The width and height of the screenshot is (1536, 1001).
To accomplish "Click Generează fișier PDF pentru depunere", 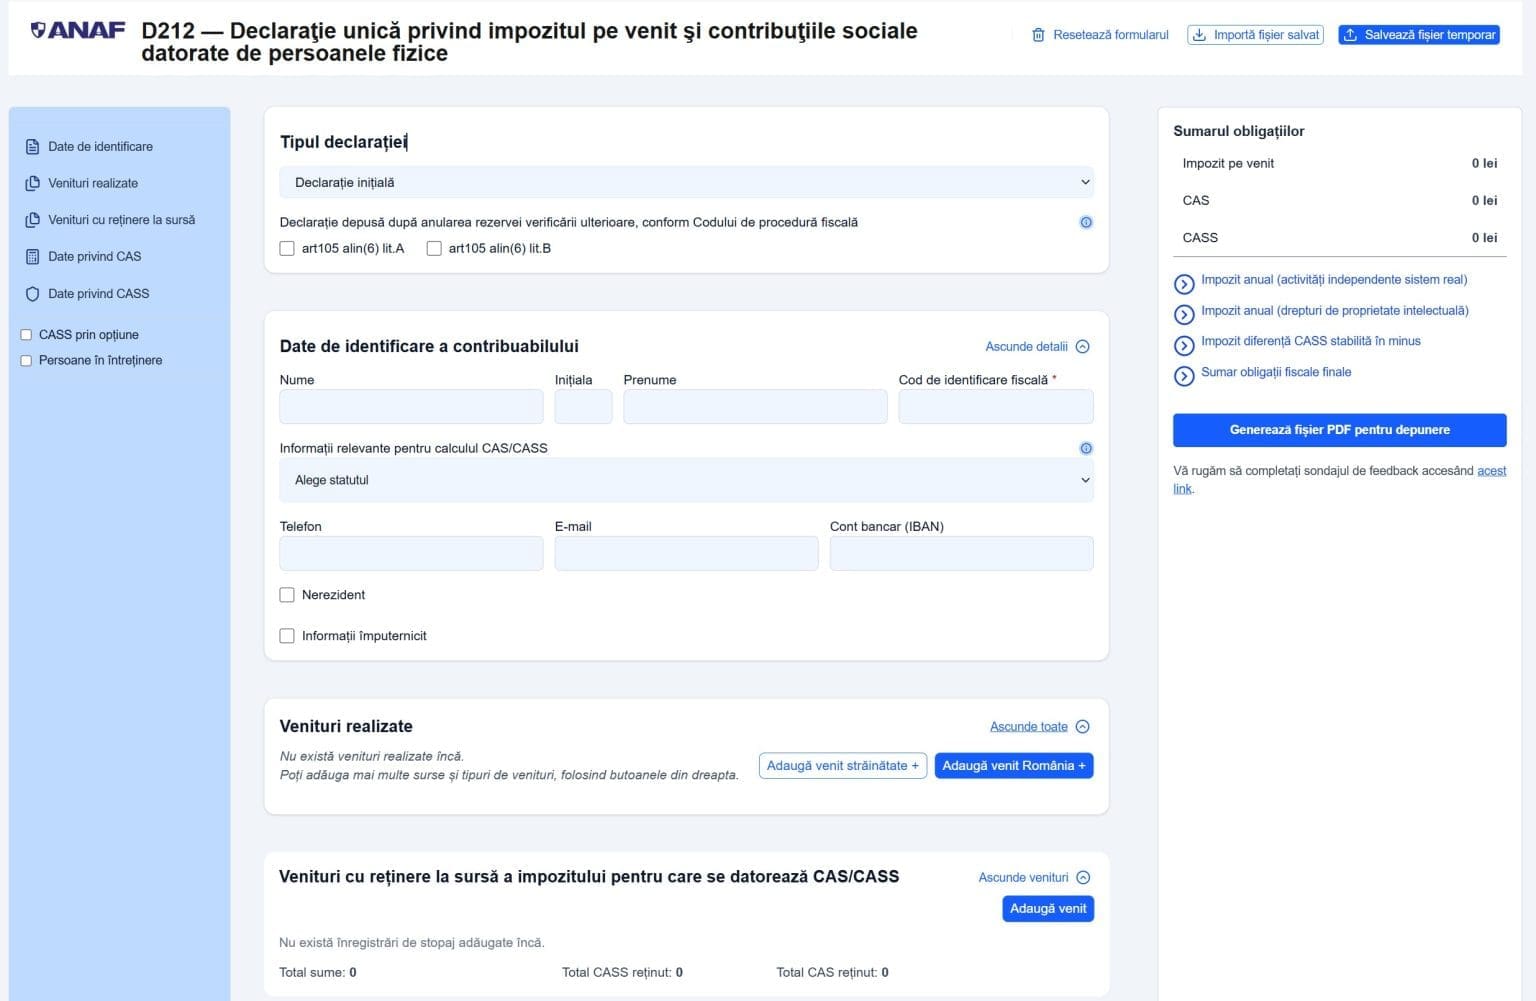I will click(x=1339, y=430).
